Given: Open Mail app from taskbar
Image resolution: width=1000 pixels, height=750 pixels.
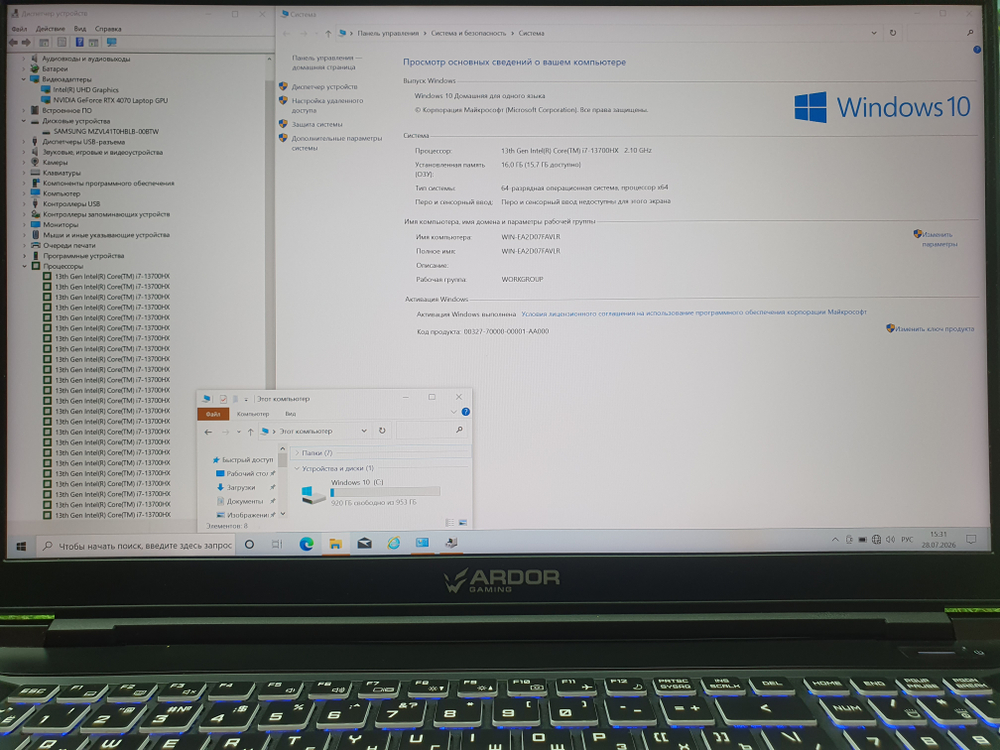Looking at the screenshot, I should coord(364,543).
